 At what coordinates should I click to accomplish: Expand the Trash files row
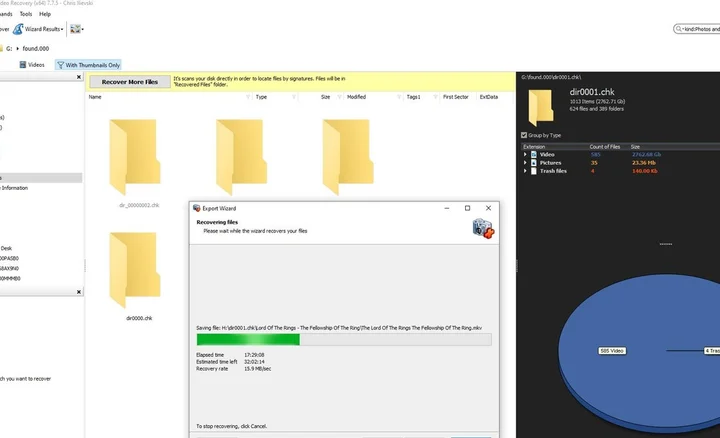(x=525, y=171)
